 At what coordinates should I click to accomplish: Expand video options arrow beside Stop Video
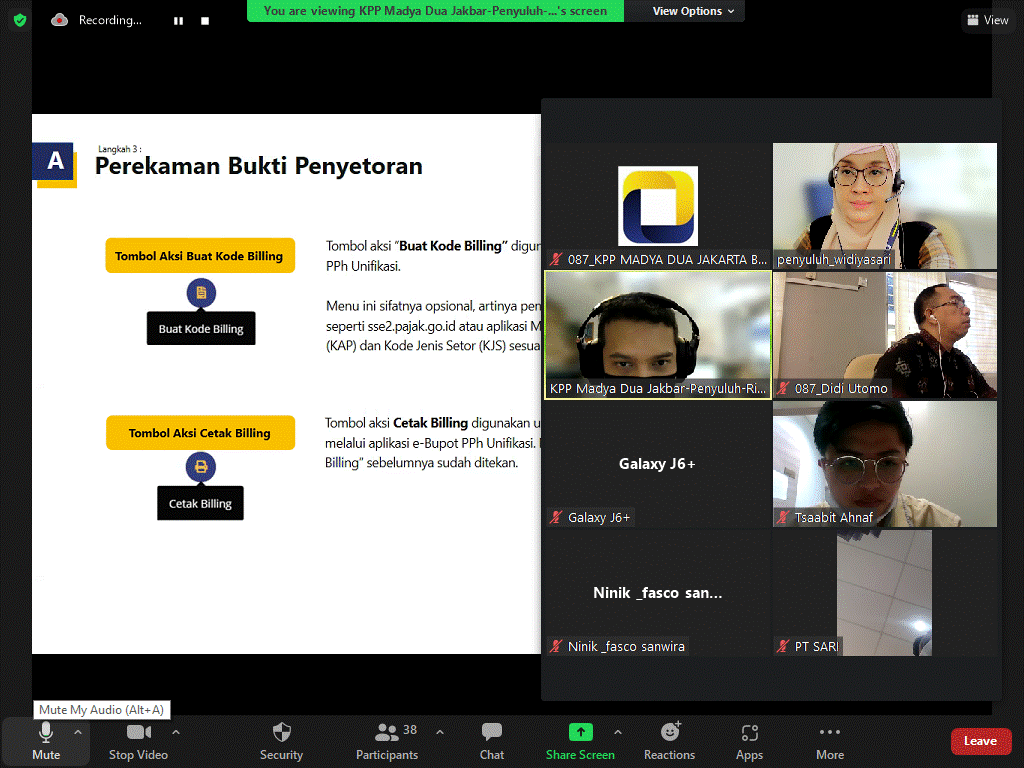[x=176, y=731]
